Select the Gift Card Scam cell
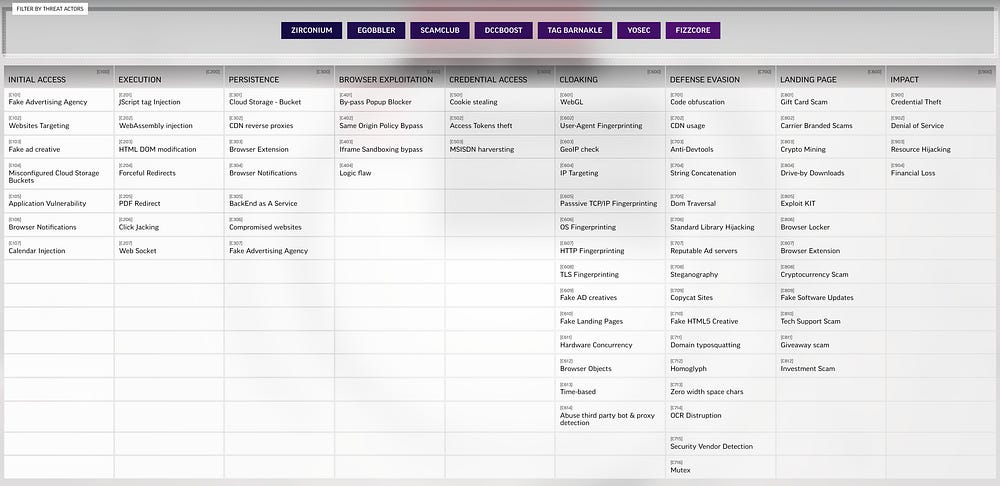 tap(831, 99)
